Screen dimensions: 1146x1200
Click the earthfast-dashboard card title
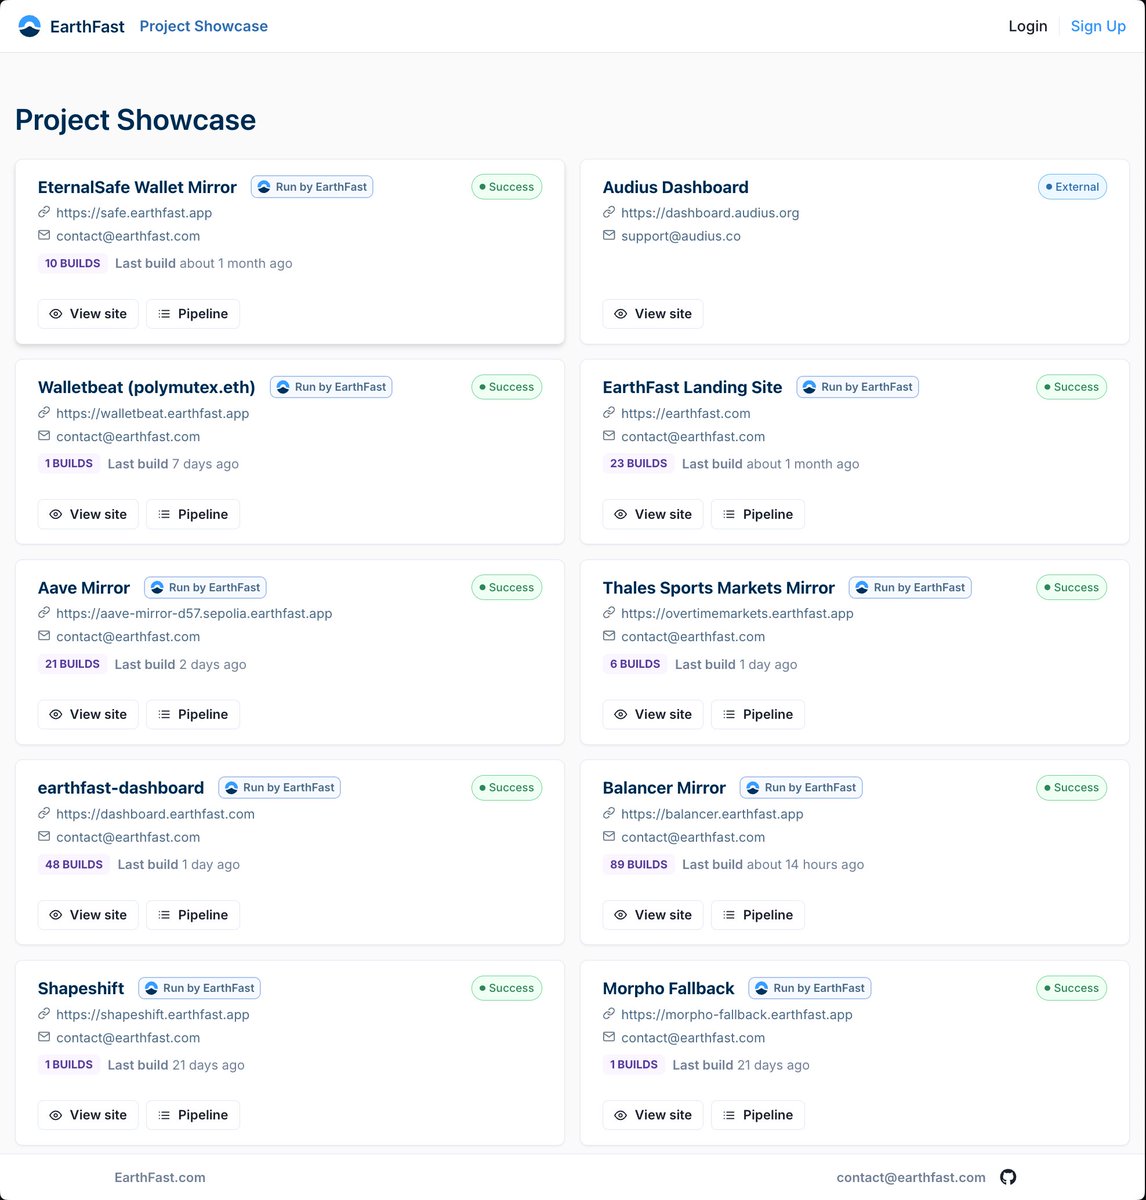point(121,788)
